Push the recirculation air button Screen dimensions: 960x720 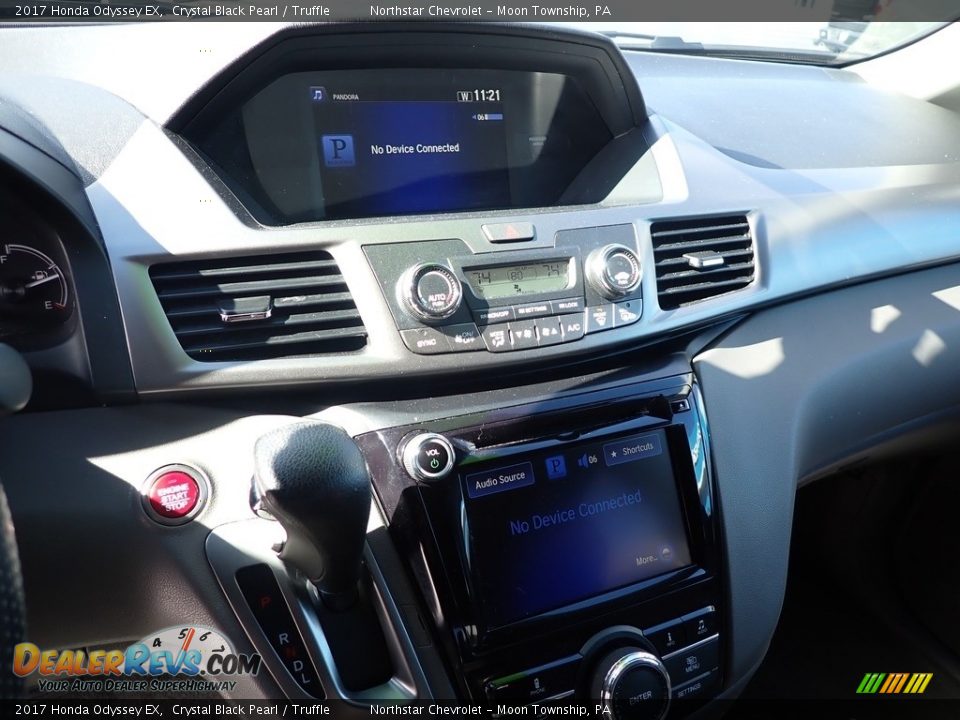click(628, 315)
